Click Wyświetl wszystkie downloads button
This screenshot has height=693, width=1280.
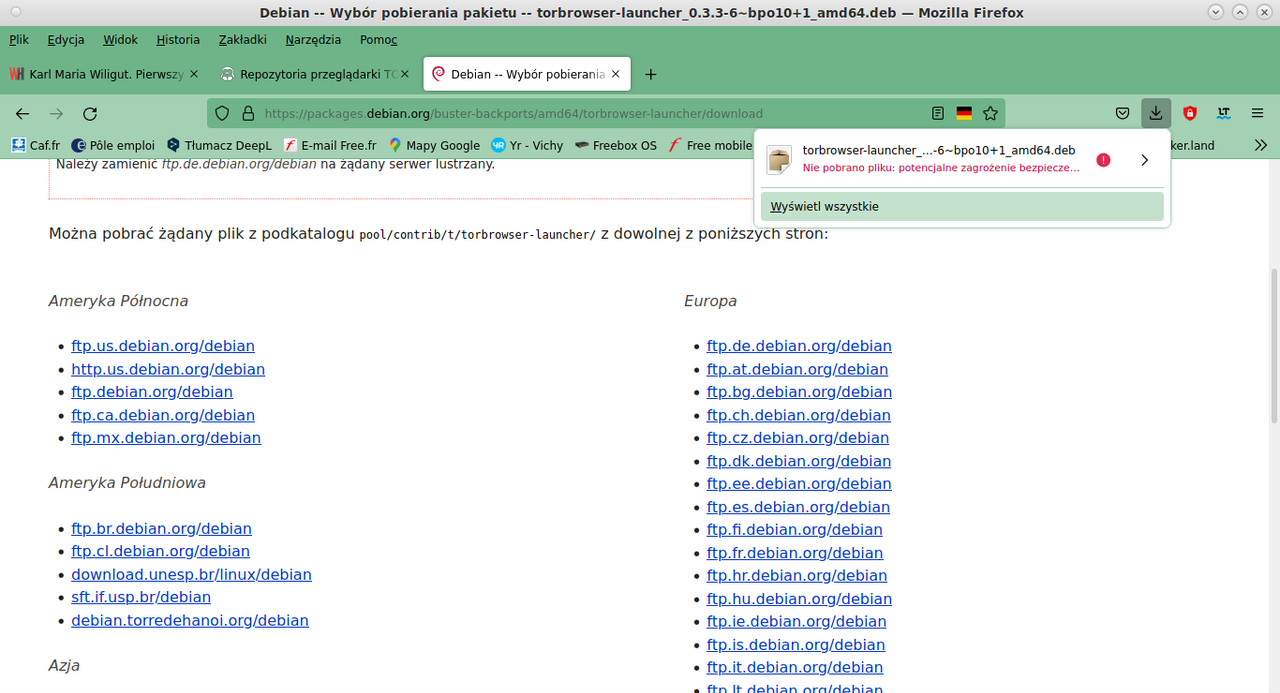pyautogui.click(x=962, y=206)
